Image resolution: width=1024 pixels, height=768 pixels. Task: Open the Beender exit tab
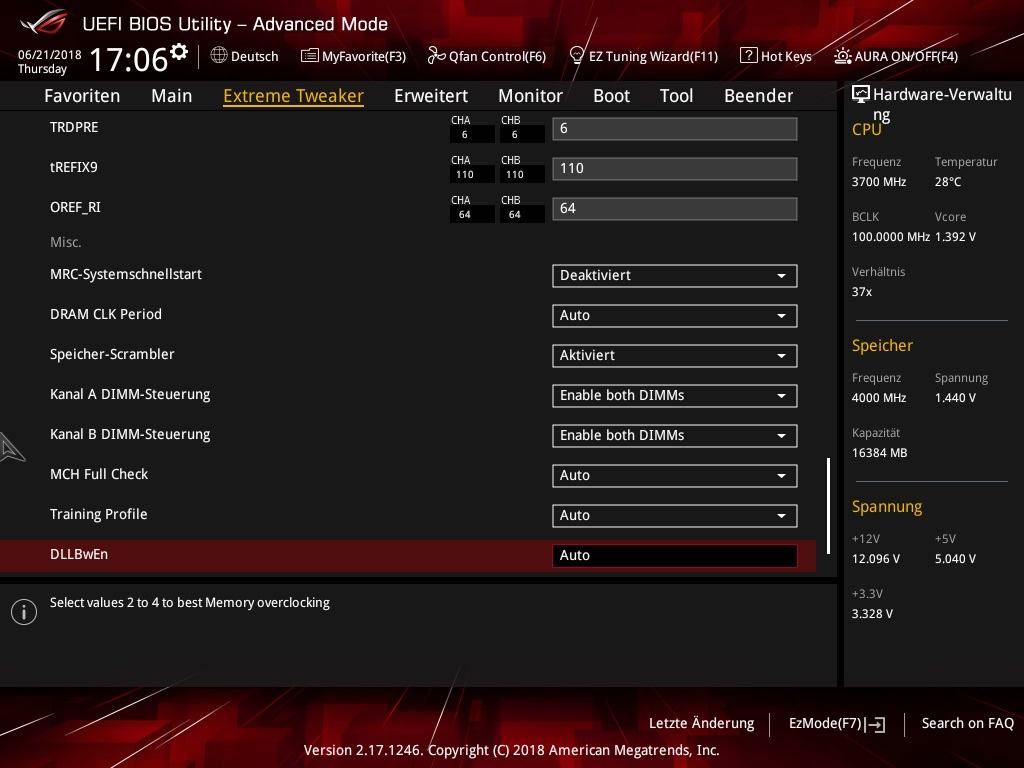(x=758, y=96)
